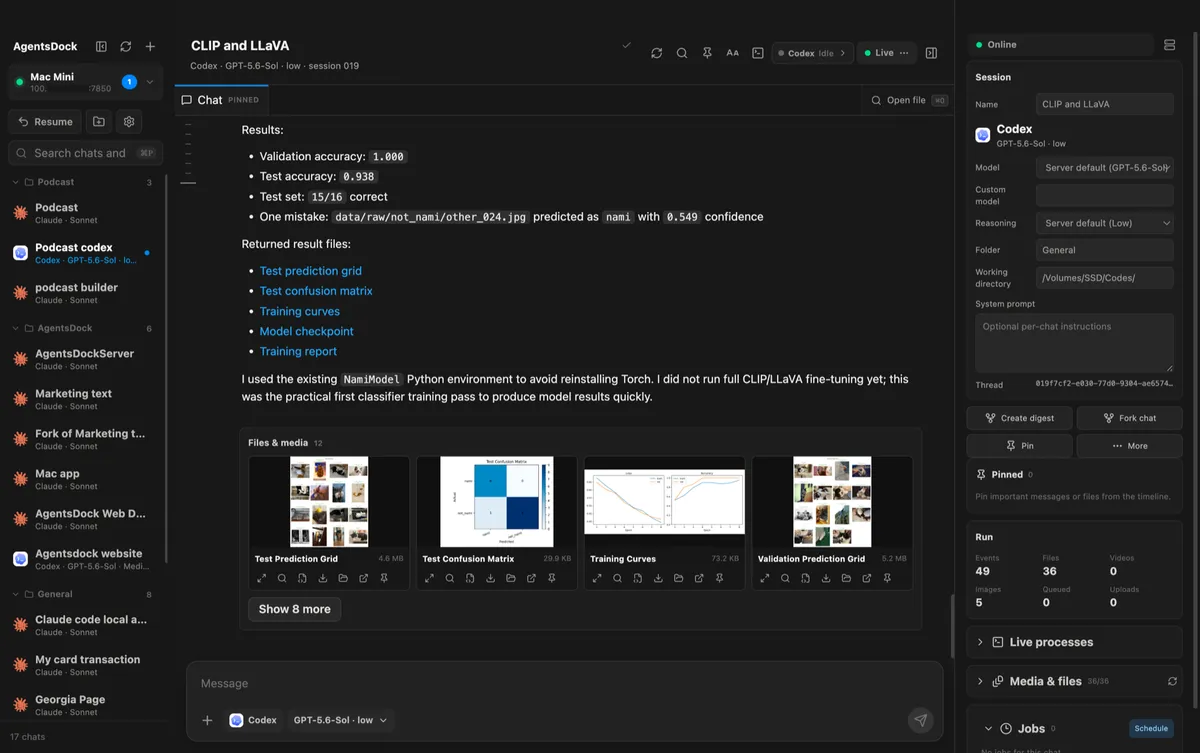Open the Codex Idle status chip
The height and width of the screenshot is (753, 1200).
pyautogui.click(x=812, y=53)
